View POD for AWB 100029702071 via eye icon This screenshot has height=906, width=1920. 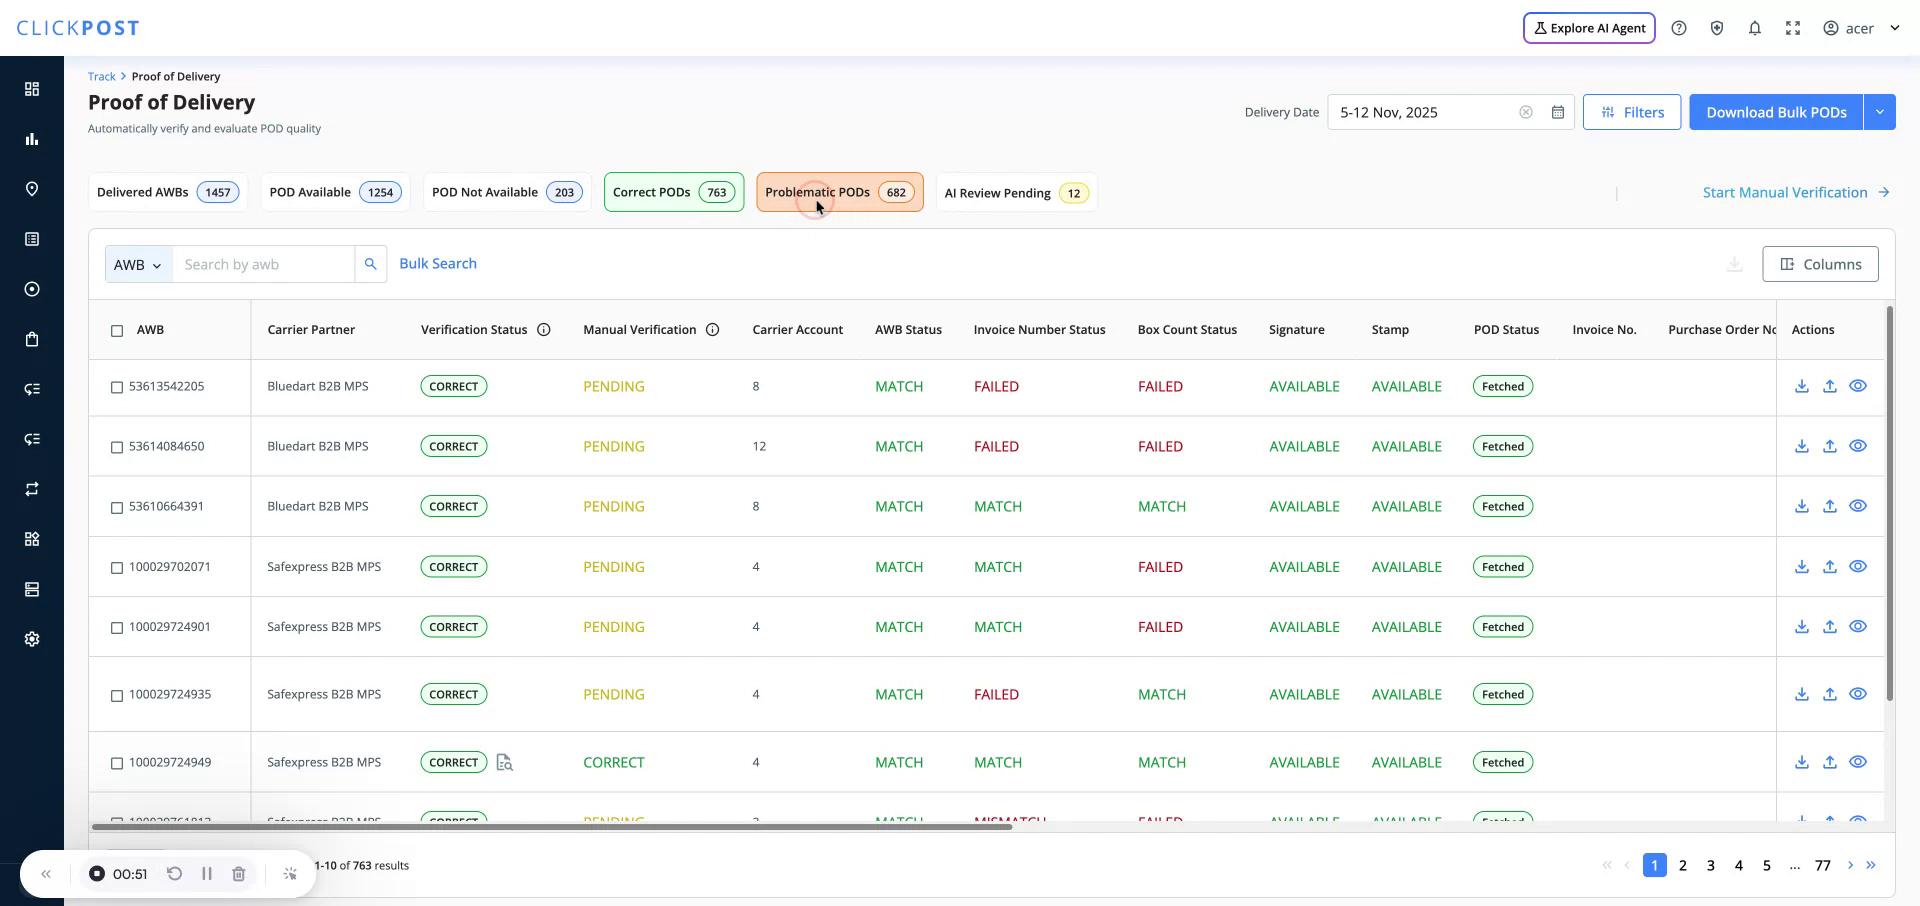click(x=1857, y=566)
